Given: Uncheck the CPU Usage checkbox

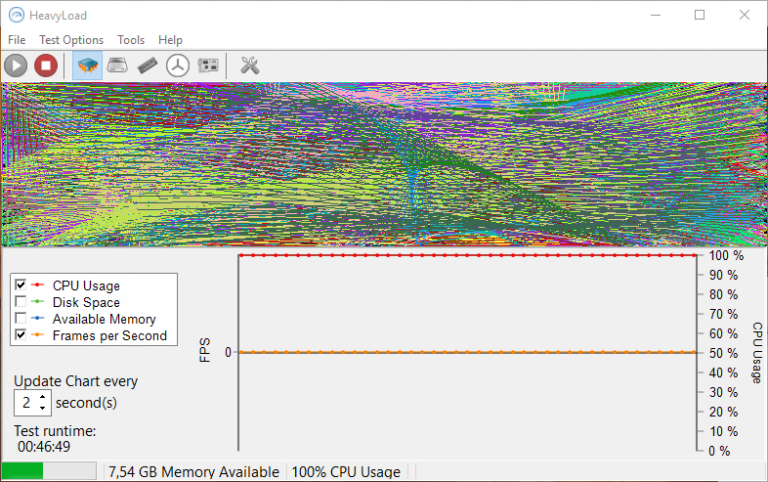Looking at the screenshot, I should (x=21, y=286).
